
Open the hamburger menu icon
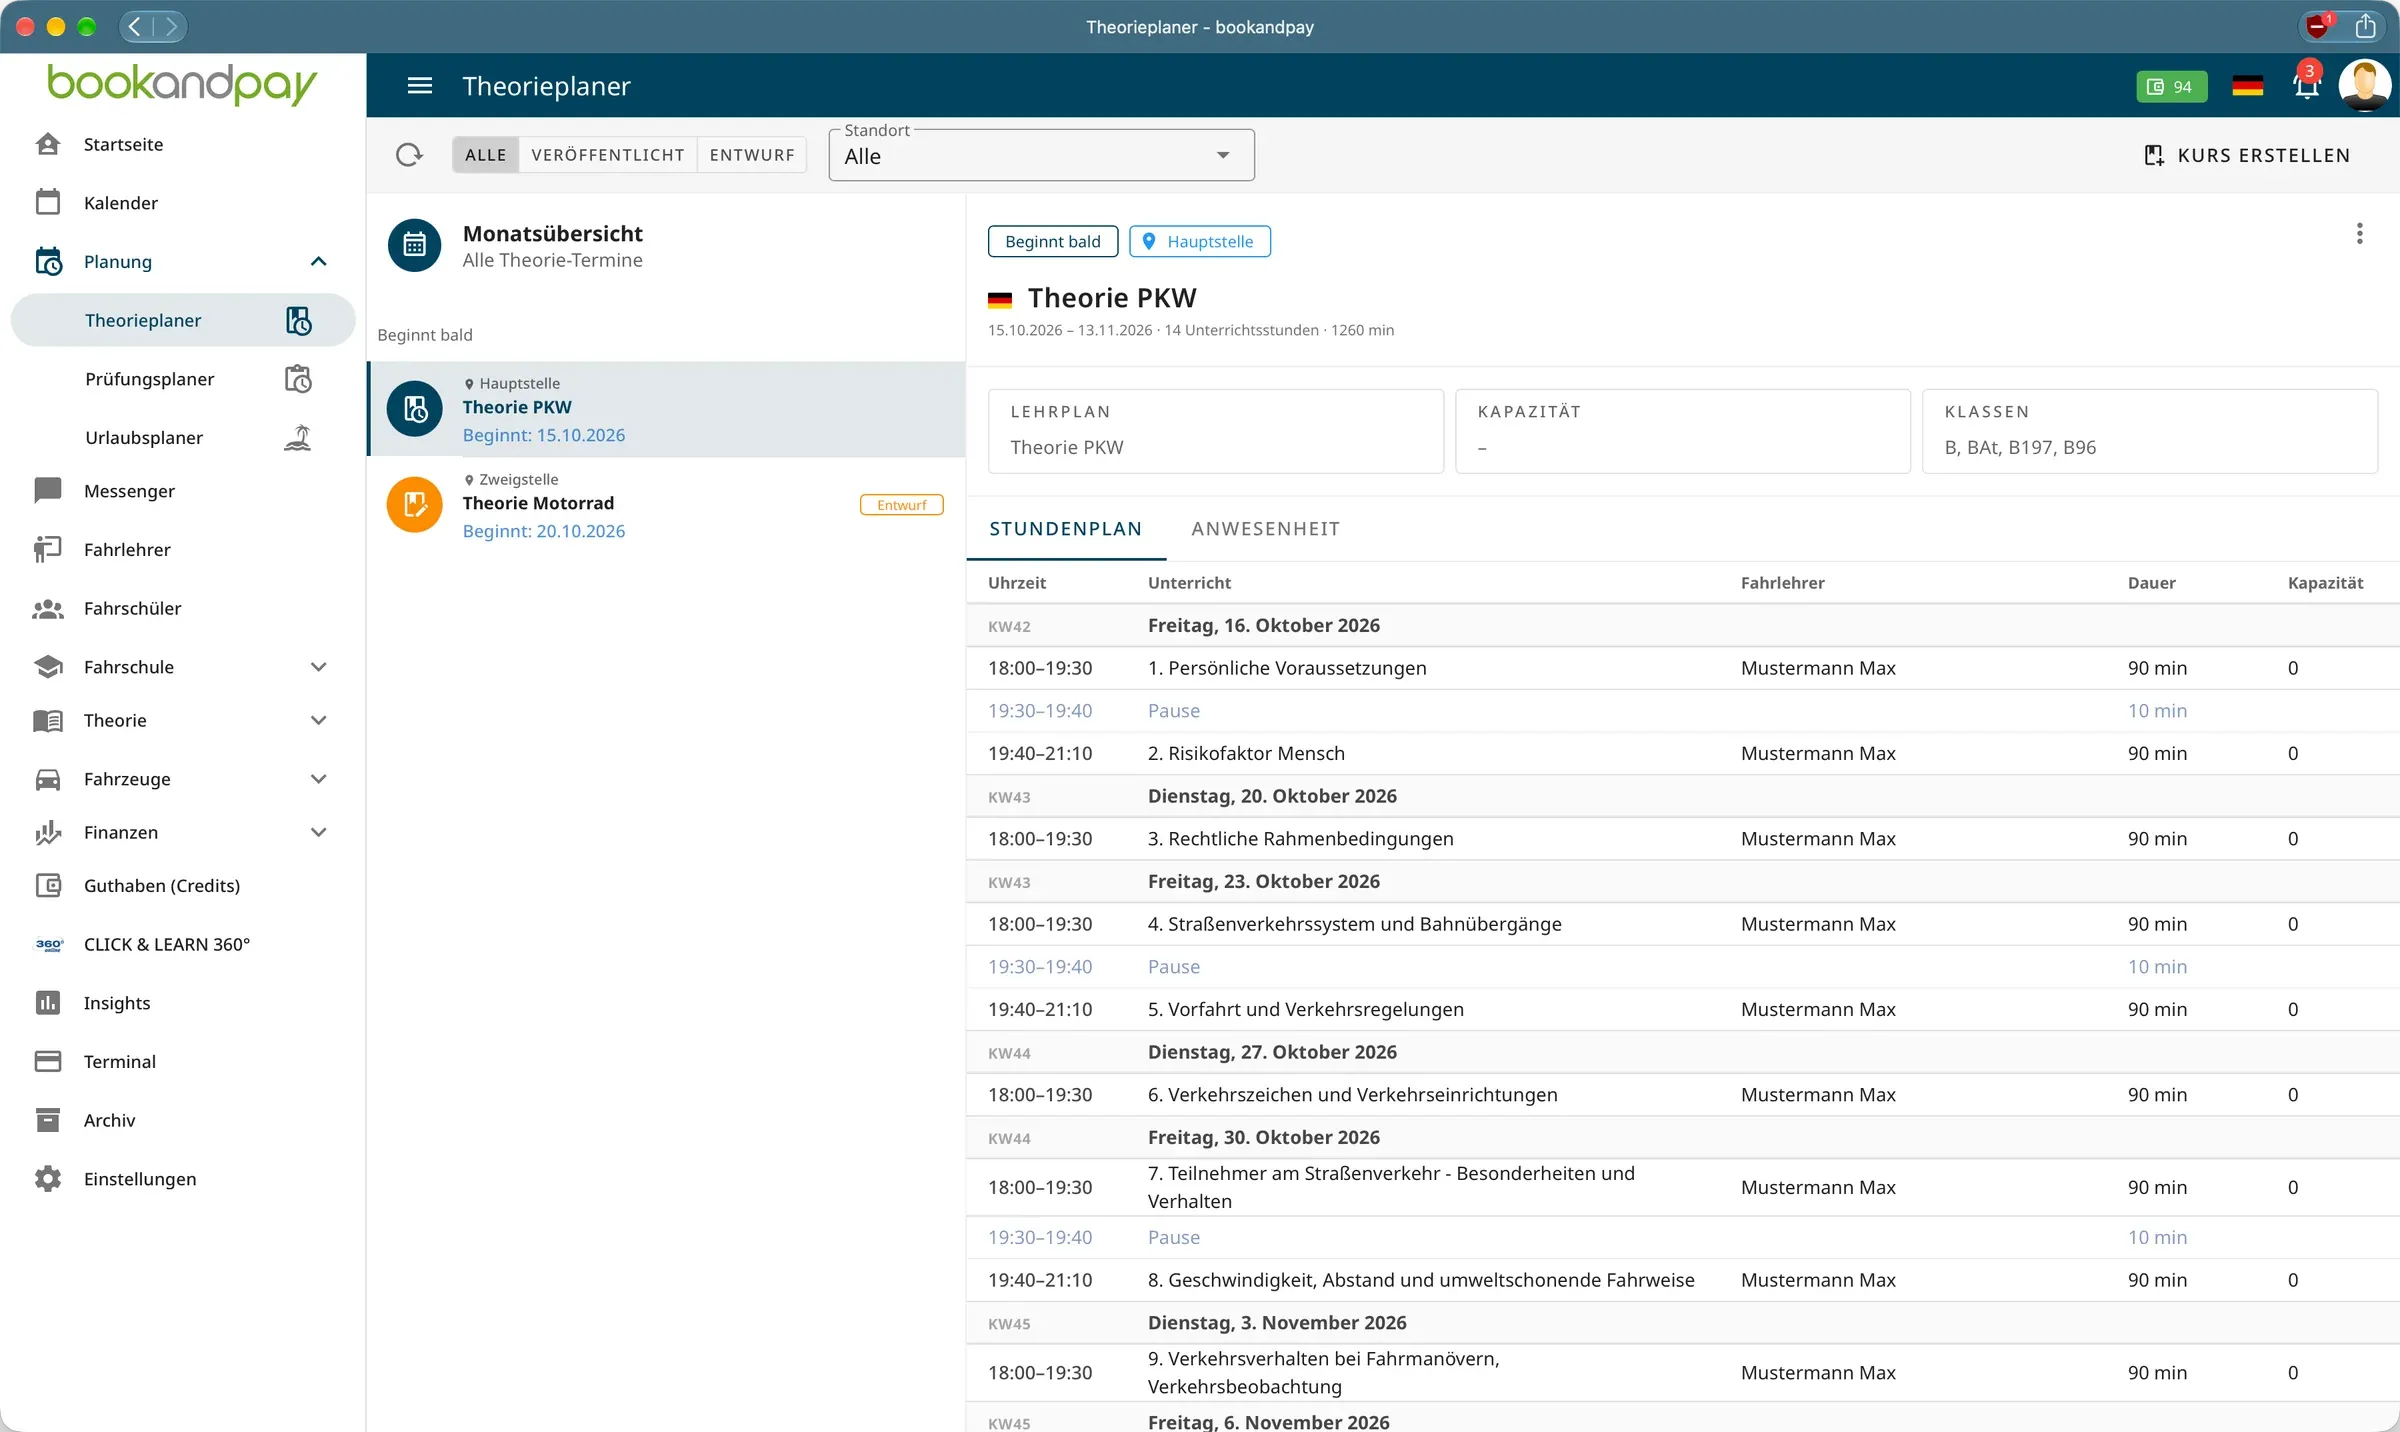pyautogui.click(x=420, y=86)
